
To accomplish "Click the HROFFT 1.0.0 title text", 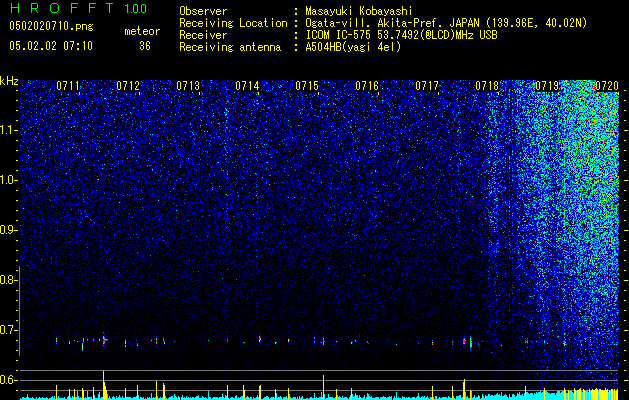I will pyautogui.click(x=78, y=8).
